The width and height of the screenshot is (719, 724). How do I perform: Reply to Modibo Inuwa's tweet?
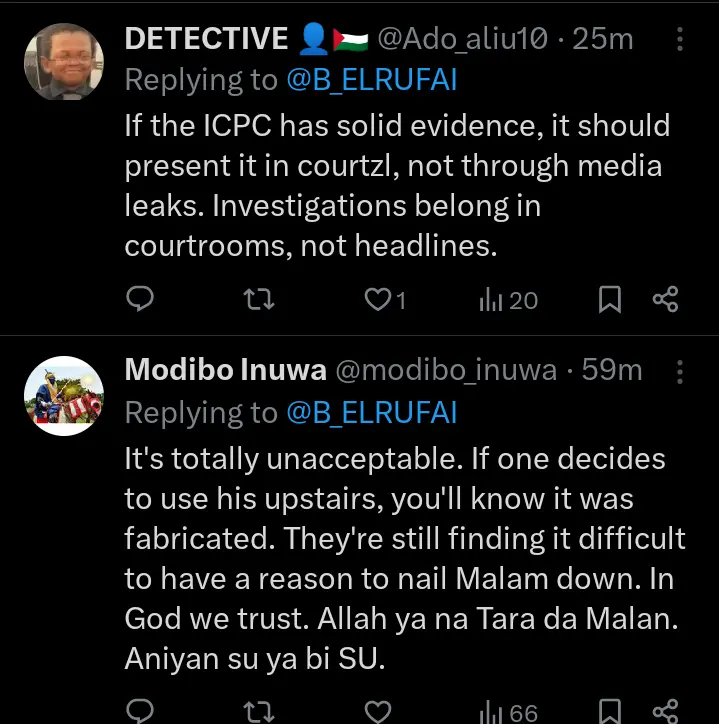[141, 712]
